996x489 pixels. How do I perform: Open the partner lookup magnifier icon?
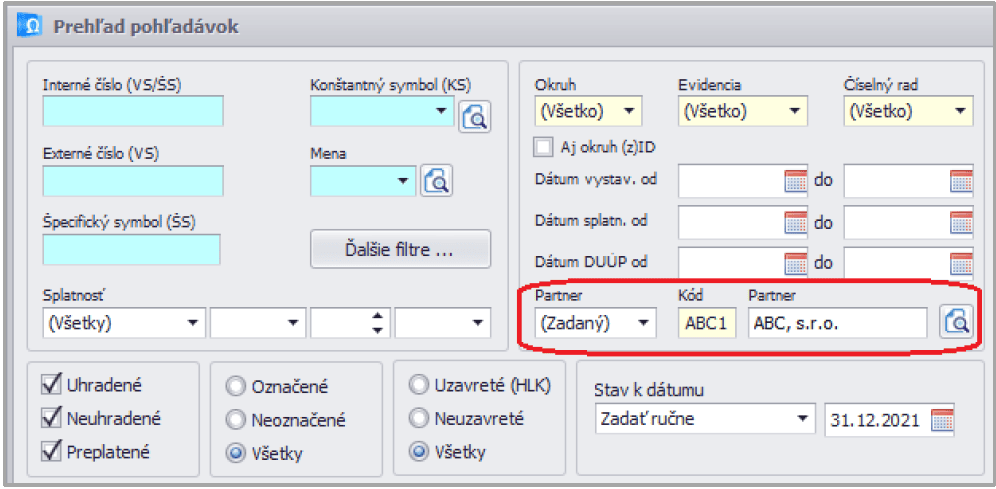point(955,322)
